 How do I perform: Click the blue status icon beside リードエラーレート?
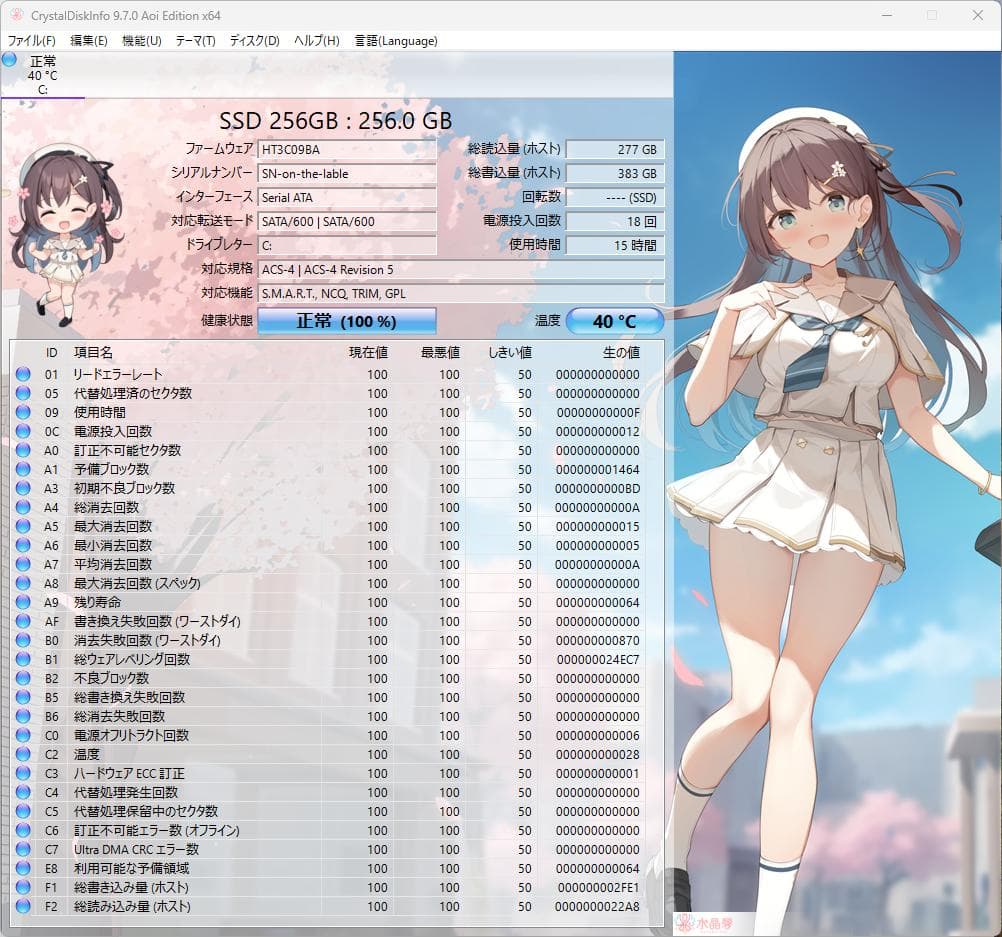(22, 375)
